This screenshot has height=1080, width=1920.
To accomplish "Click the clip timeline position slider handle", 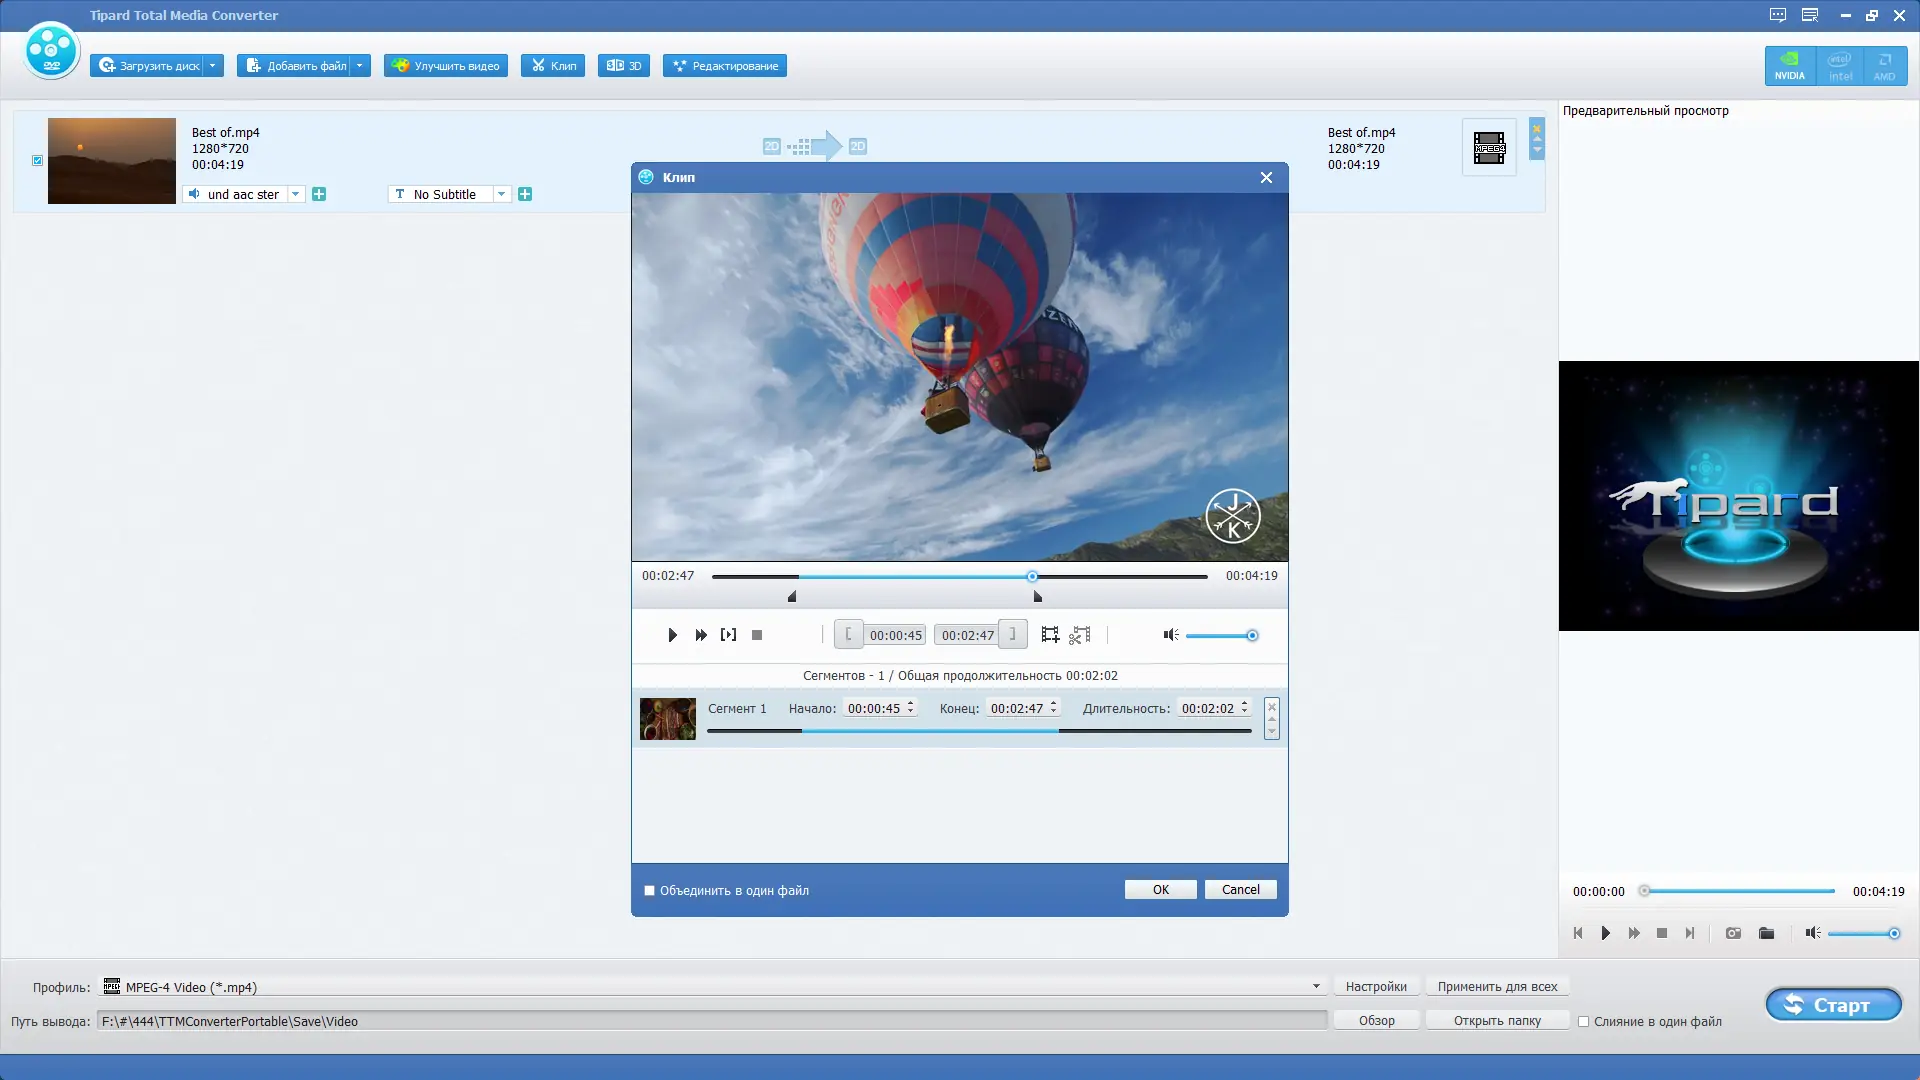I will click(1032, 576).
